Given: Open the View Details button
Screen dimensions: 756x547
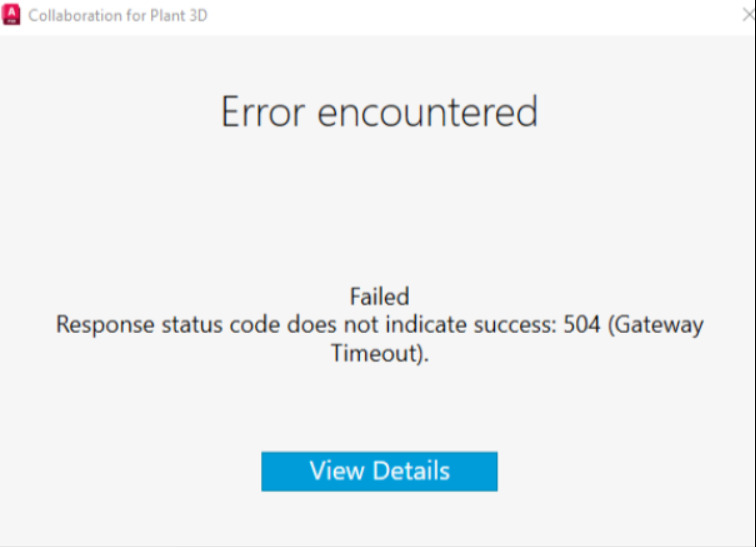Looking at the screenshot, I should point(379,471).
